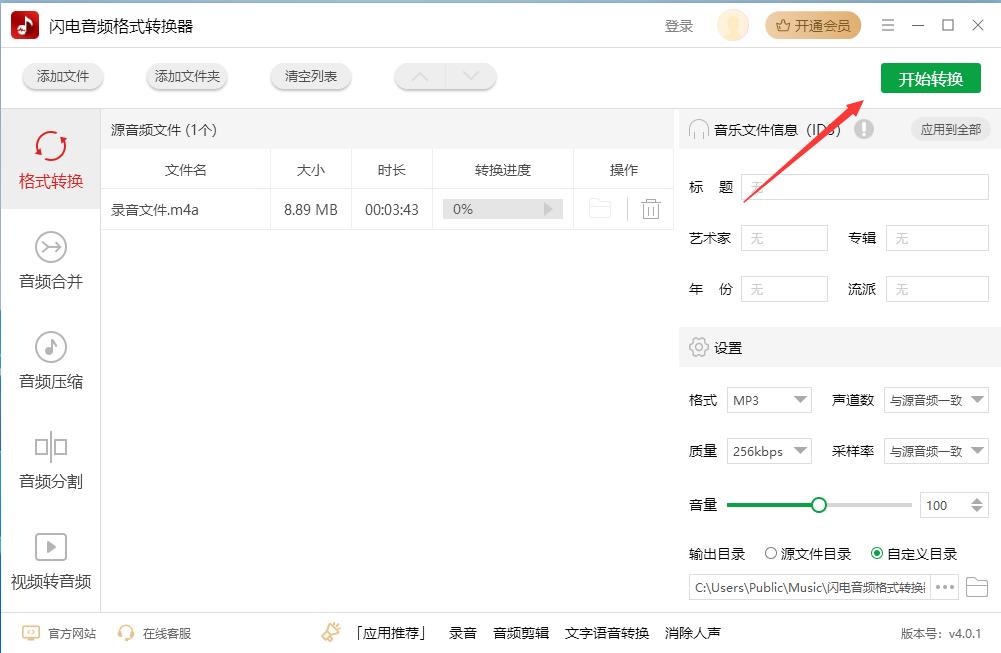Screen dimensions: 1001x653
Task: Click the ID3 info warning icon
Action: tap(864, 129)
